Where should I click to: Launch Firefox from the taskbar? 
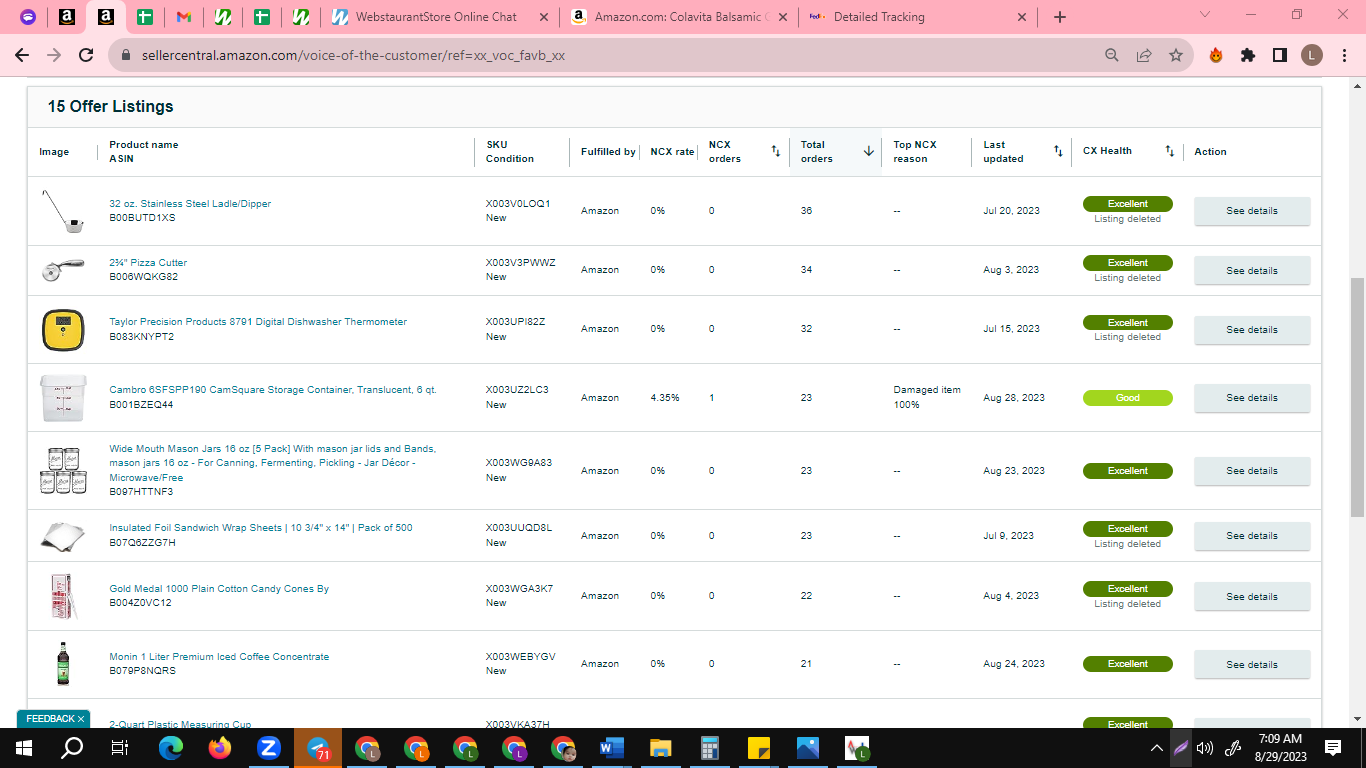tap(220, 748)
